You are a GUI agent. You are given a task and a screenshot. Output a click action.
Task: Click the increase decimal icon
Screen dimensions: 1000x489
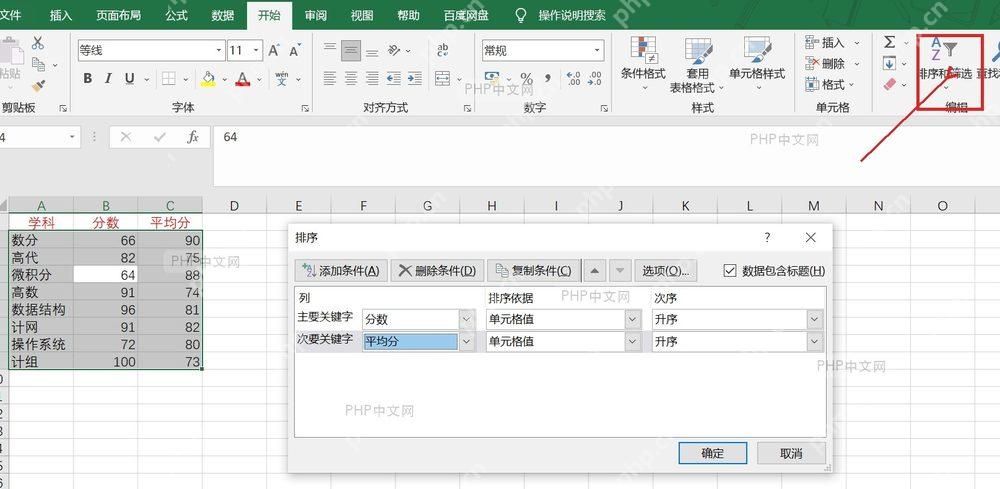click(573, 78)
